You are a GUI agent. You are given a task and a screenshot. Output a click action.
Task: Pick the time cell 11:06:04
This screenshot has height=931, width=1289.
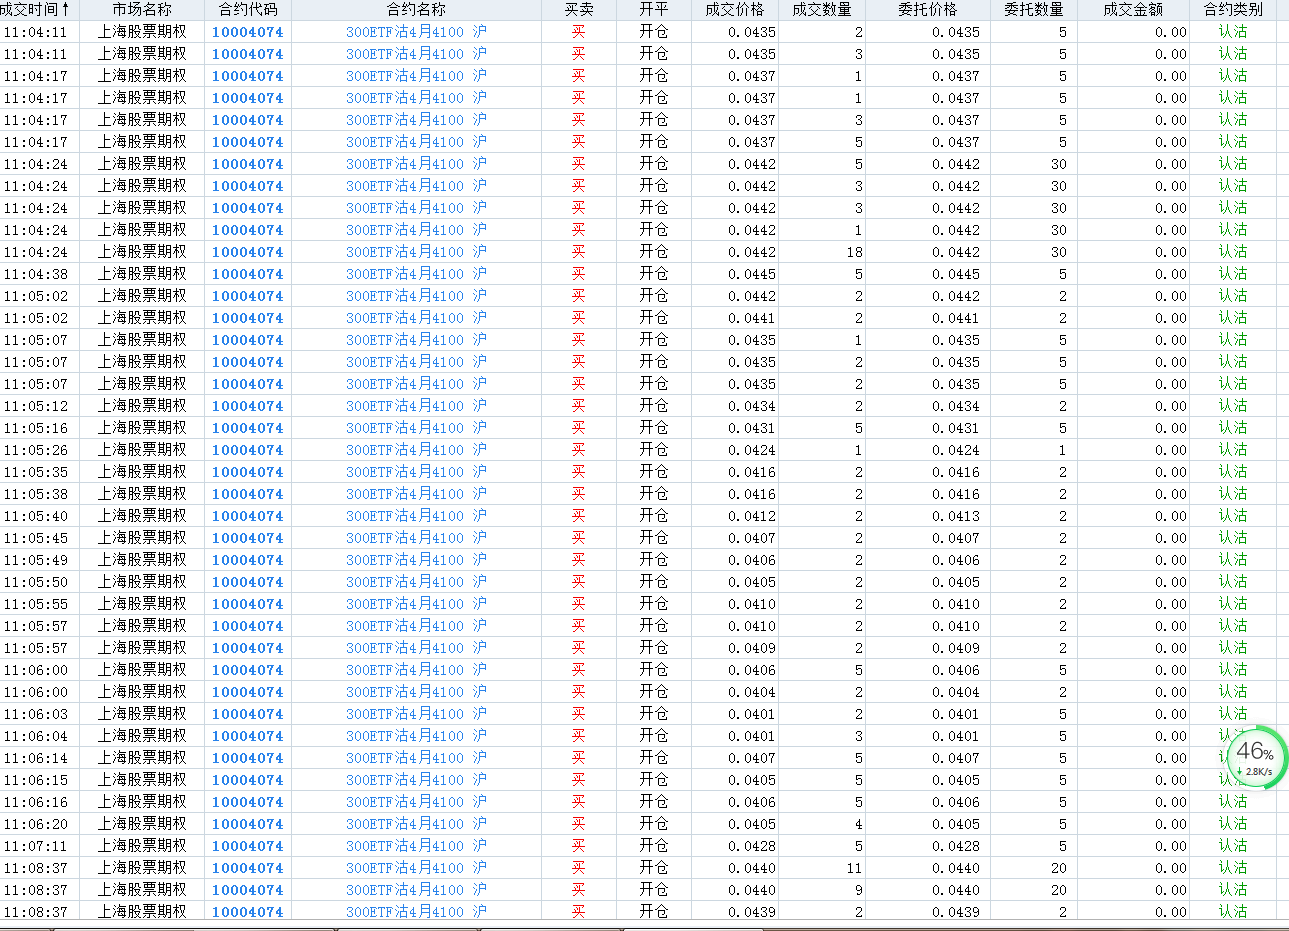click(x=36, y=736)
